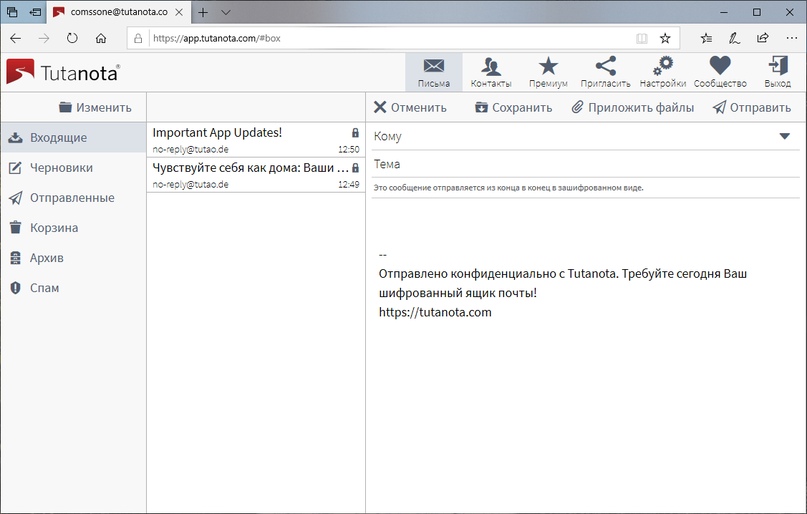Go back in the browser
This screenshot has height=514, width=807.
click(x=15, y=38)
